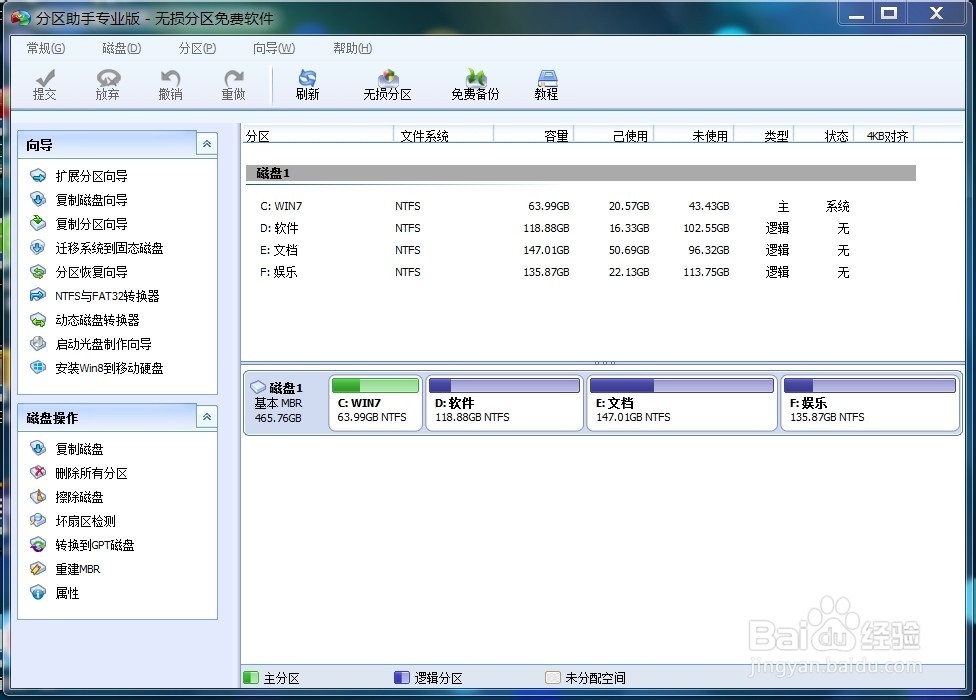Open the 免费备份 tool in toolbar
Viewport: 976px width, 700px height.
coord(475,85)
